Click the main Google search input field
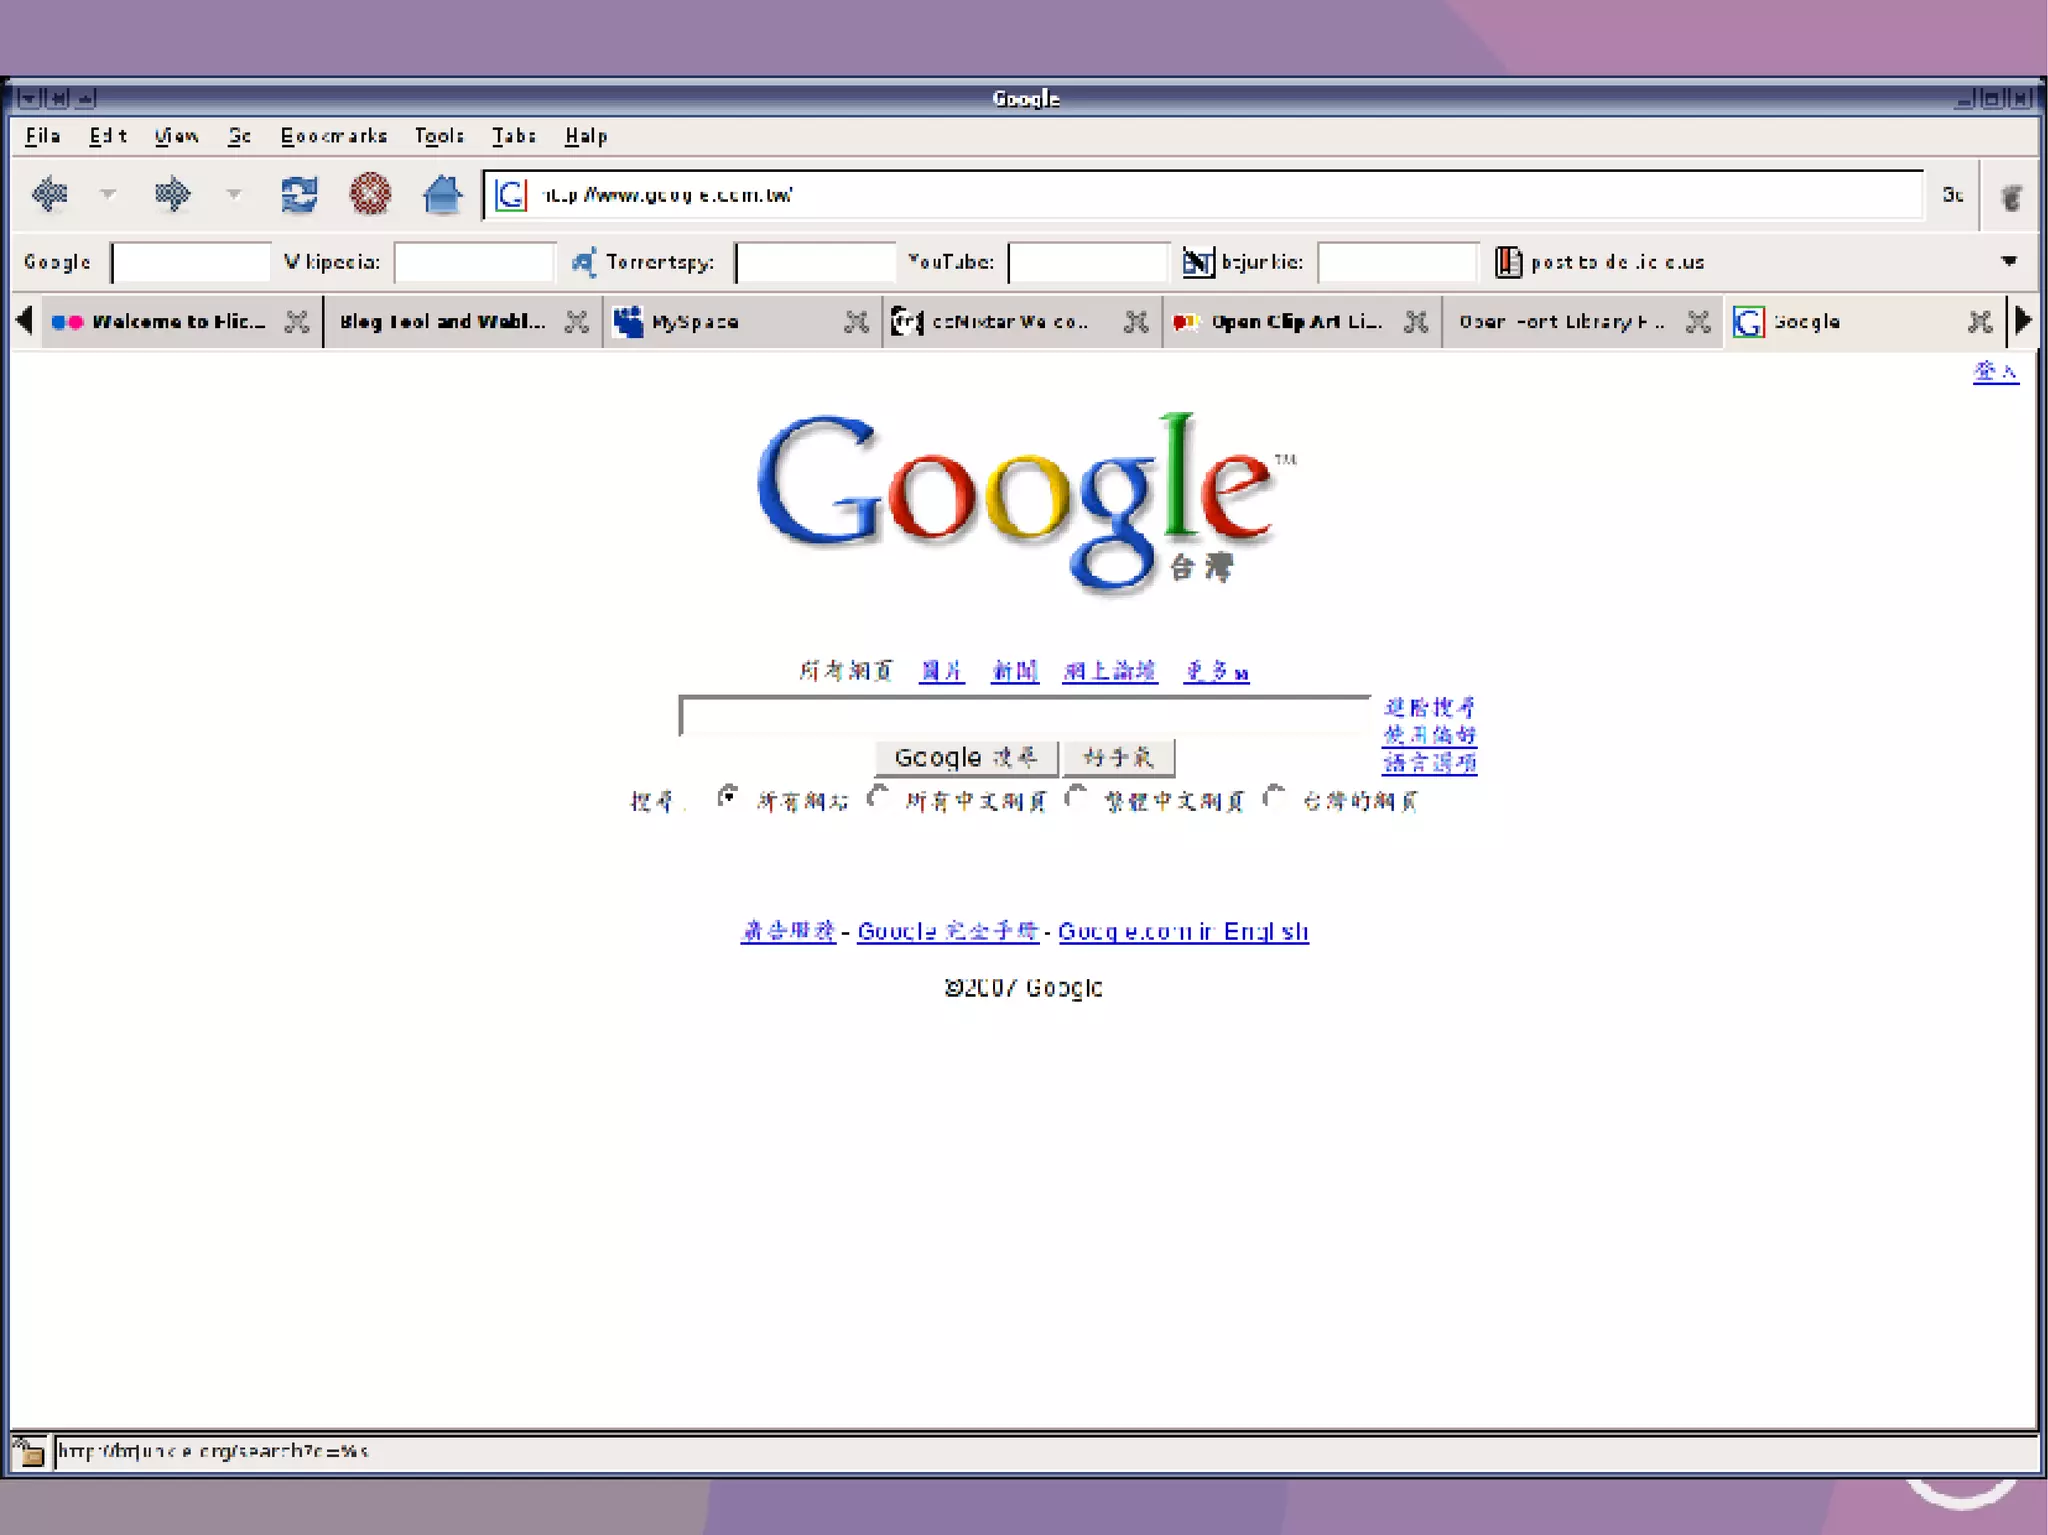This screenshot has height=1535, width=2048. (1024, 716)
